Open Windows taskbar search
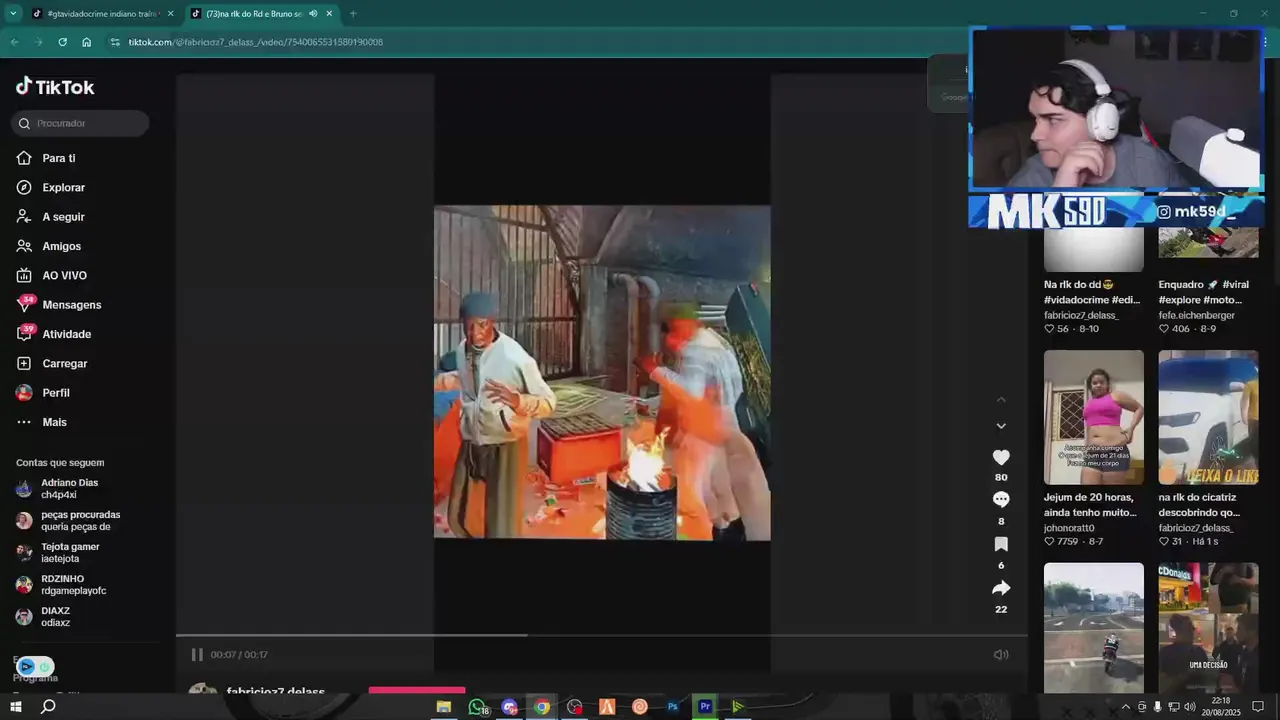Image resolution: width=1280 pixels, height=720 pixels. click(x=48, y=707)
